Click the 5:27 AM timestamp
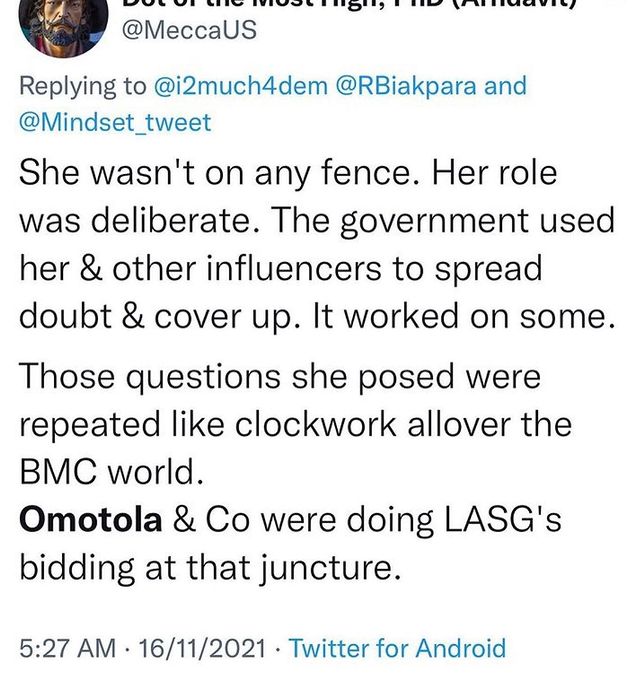This screenshot has width=640, height=673. pos(68,648)
